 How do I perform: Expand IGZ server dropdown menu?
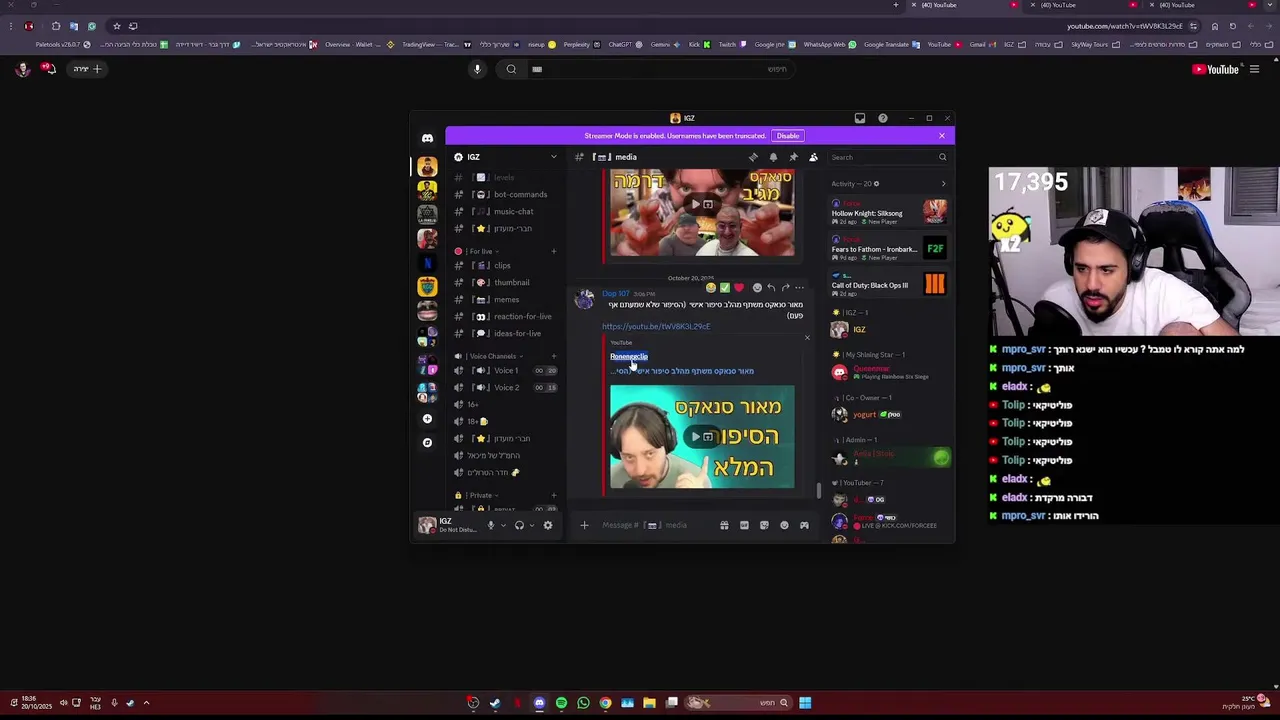point(553,157)
